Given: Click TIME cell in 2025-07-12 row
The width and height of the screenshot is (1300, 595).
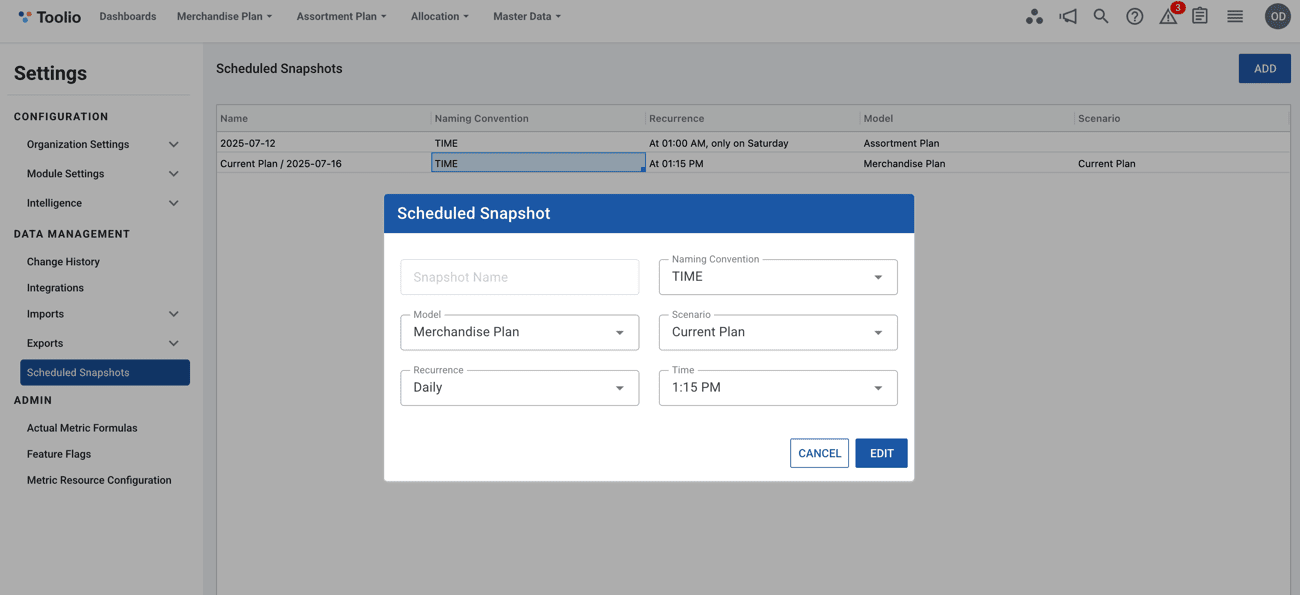Looking at the screenshot, I should 538,143.
